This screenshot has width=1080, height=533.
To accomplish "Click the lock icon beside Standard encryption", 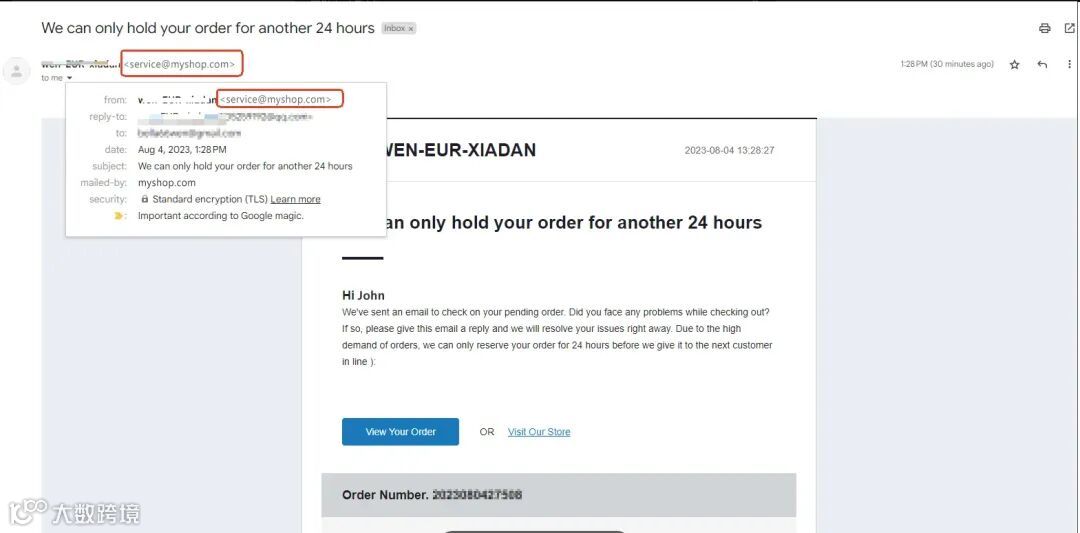I will (145, 199).
